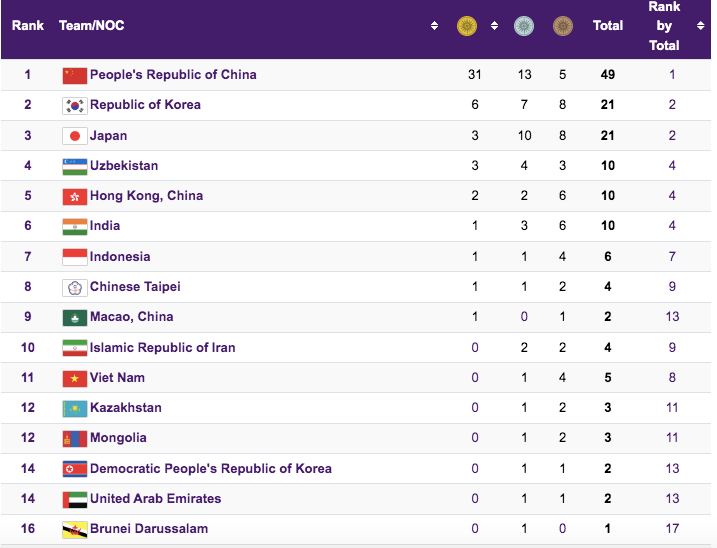The height and width of the screenshot is (548, 717).
Task: Click the Rank column header
Action: coord(28,26)
